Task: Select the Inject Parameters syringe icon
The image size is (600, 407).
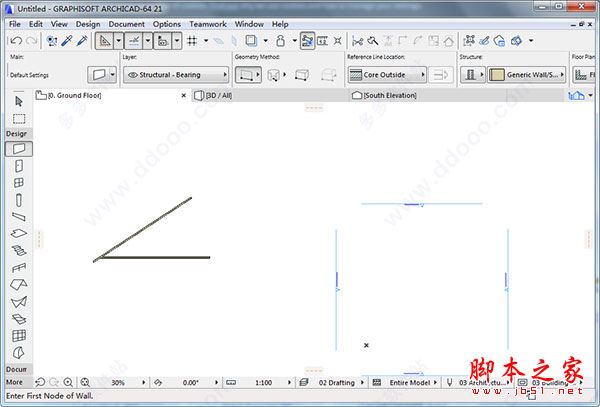Action: (x=82, y=41)
